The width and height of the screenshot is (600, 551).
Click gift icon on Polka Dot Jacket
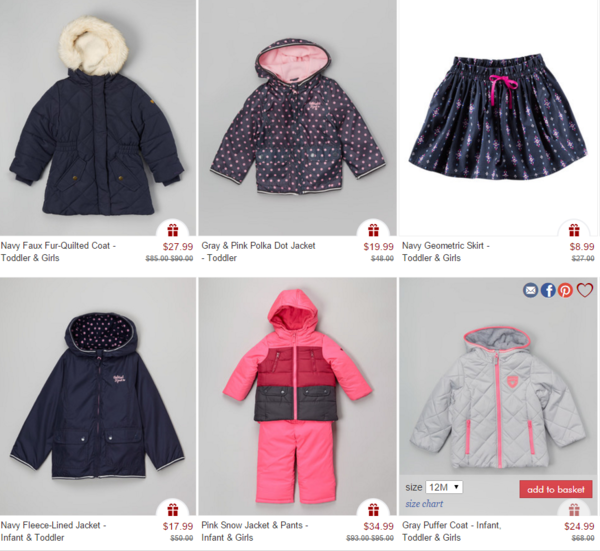(x=373, y=230)
